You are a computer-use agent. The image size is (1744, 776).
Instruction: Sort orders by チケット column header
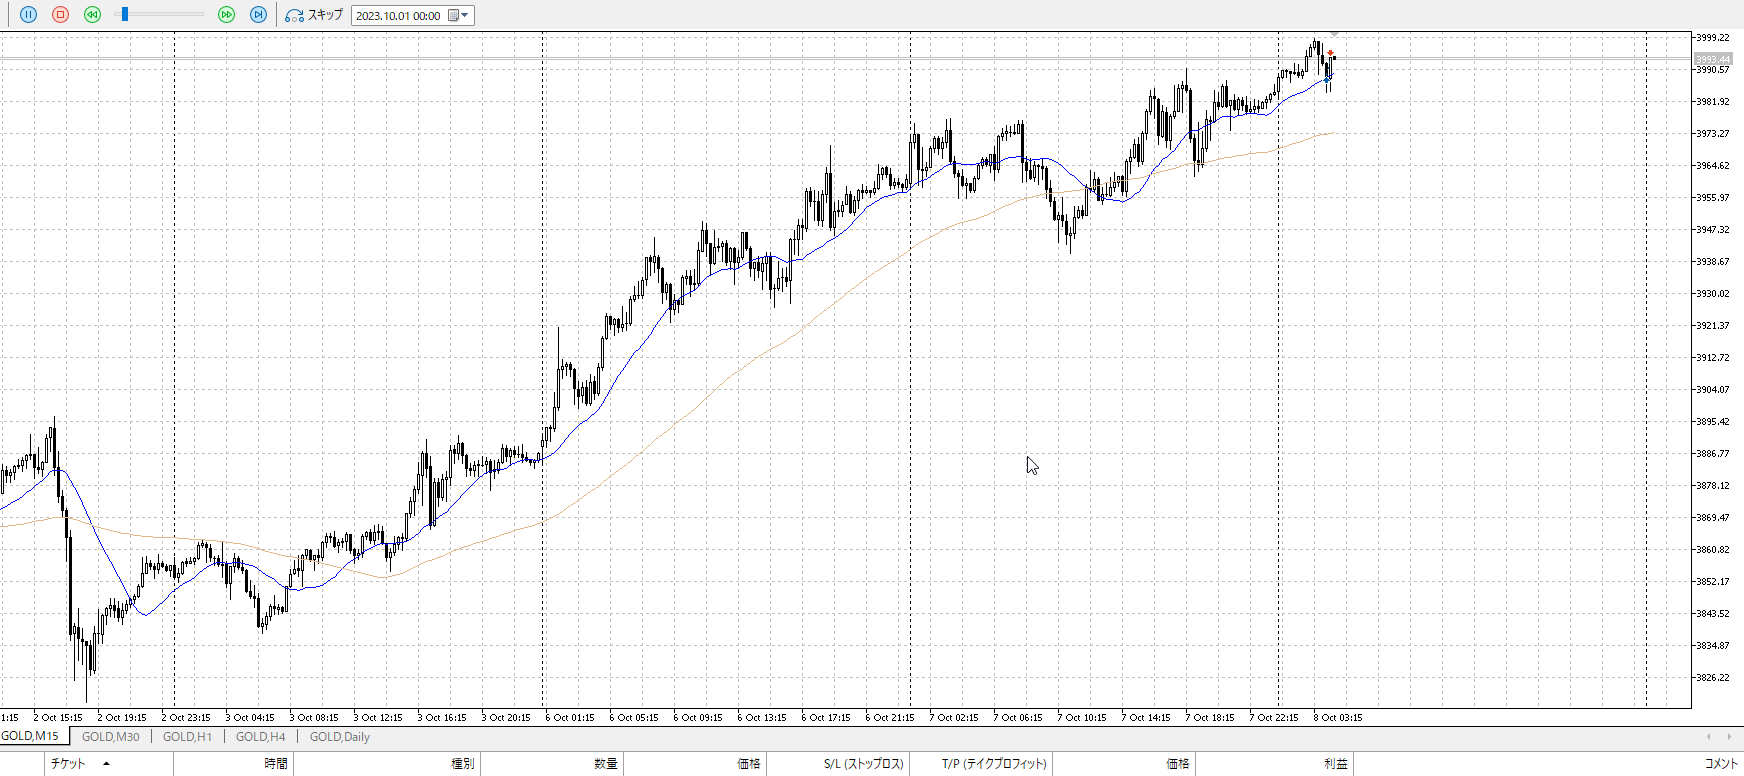pos(68,764)
